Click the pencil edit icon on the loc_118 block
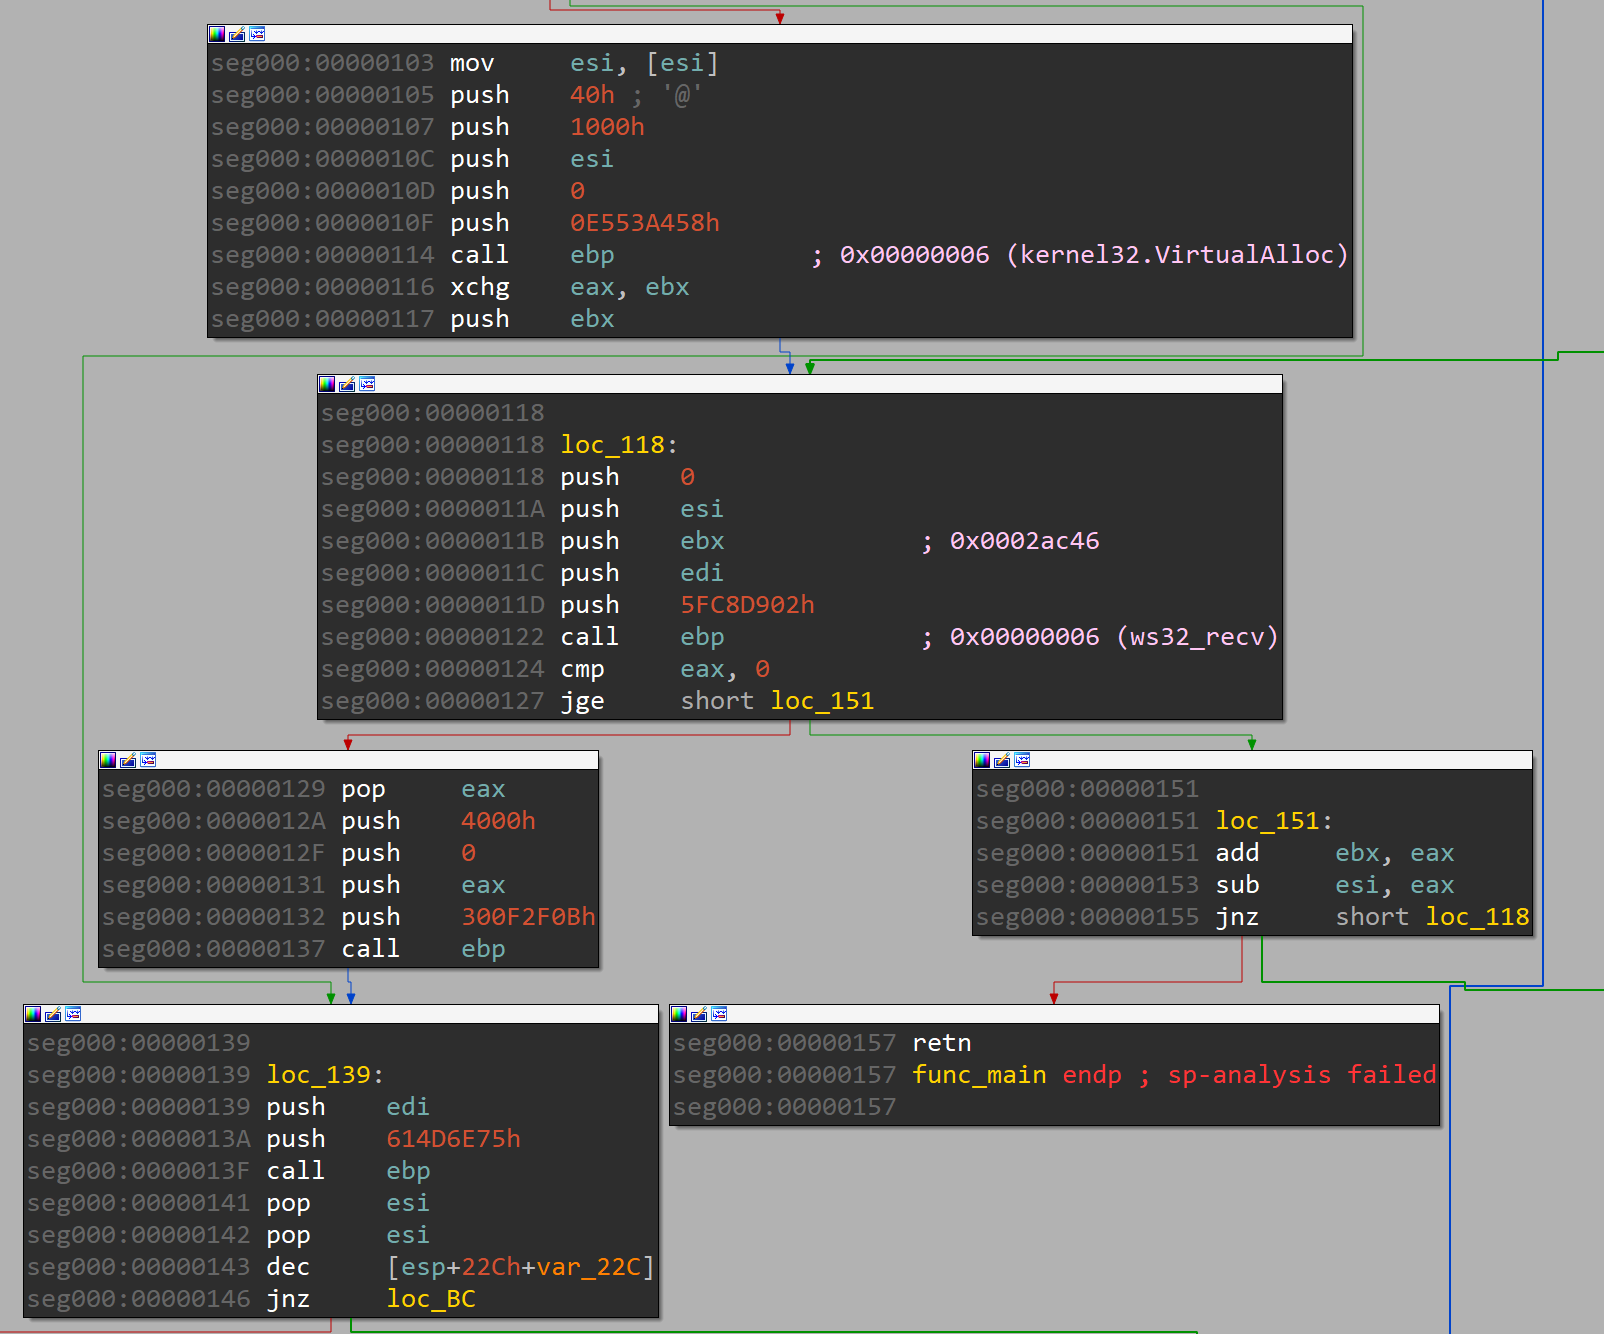 pos(347,384)
